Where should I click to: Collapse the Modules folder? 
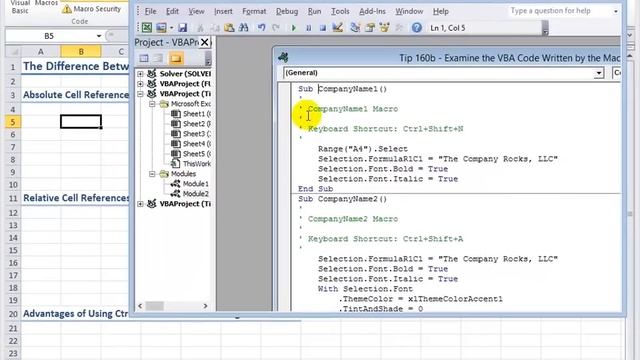(x=152, y=174)
